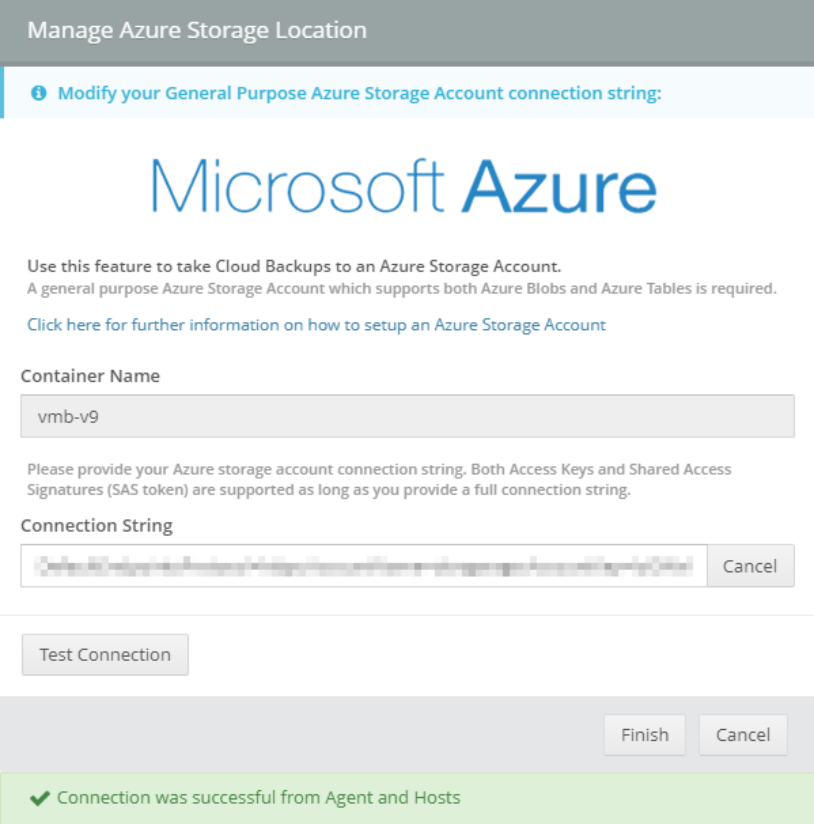Viewport: 814px width, 824px height.
Task: Focus the Connection String input field
Action: point(364,566)
